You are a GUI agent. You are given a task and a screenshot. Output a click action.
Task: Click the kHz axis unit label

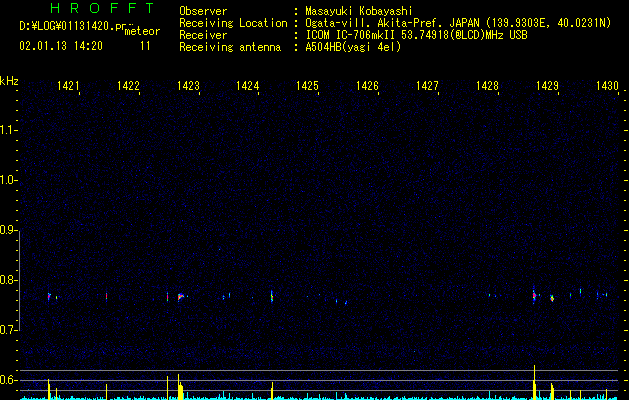click(x=9, y=81)
